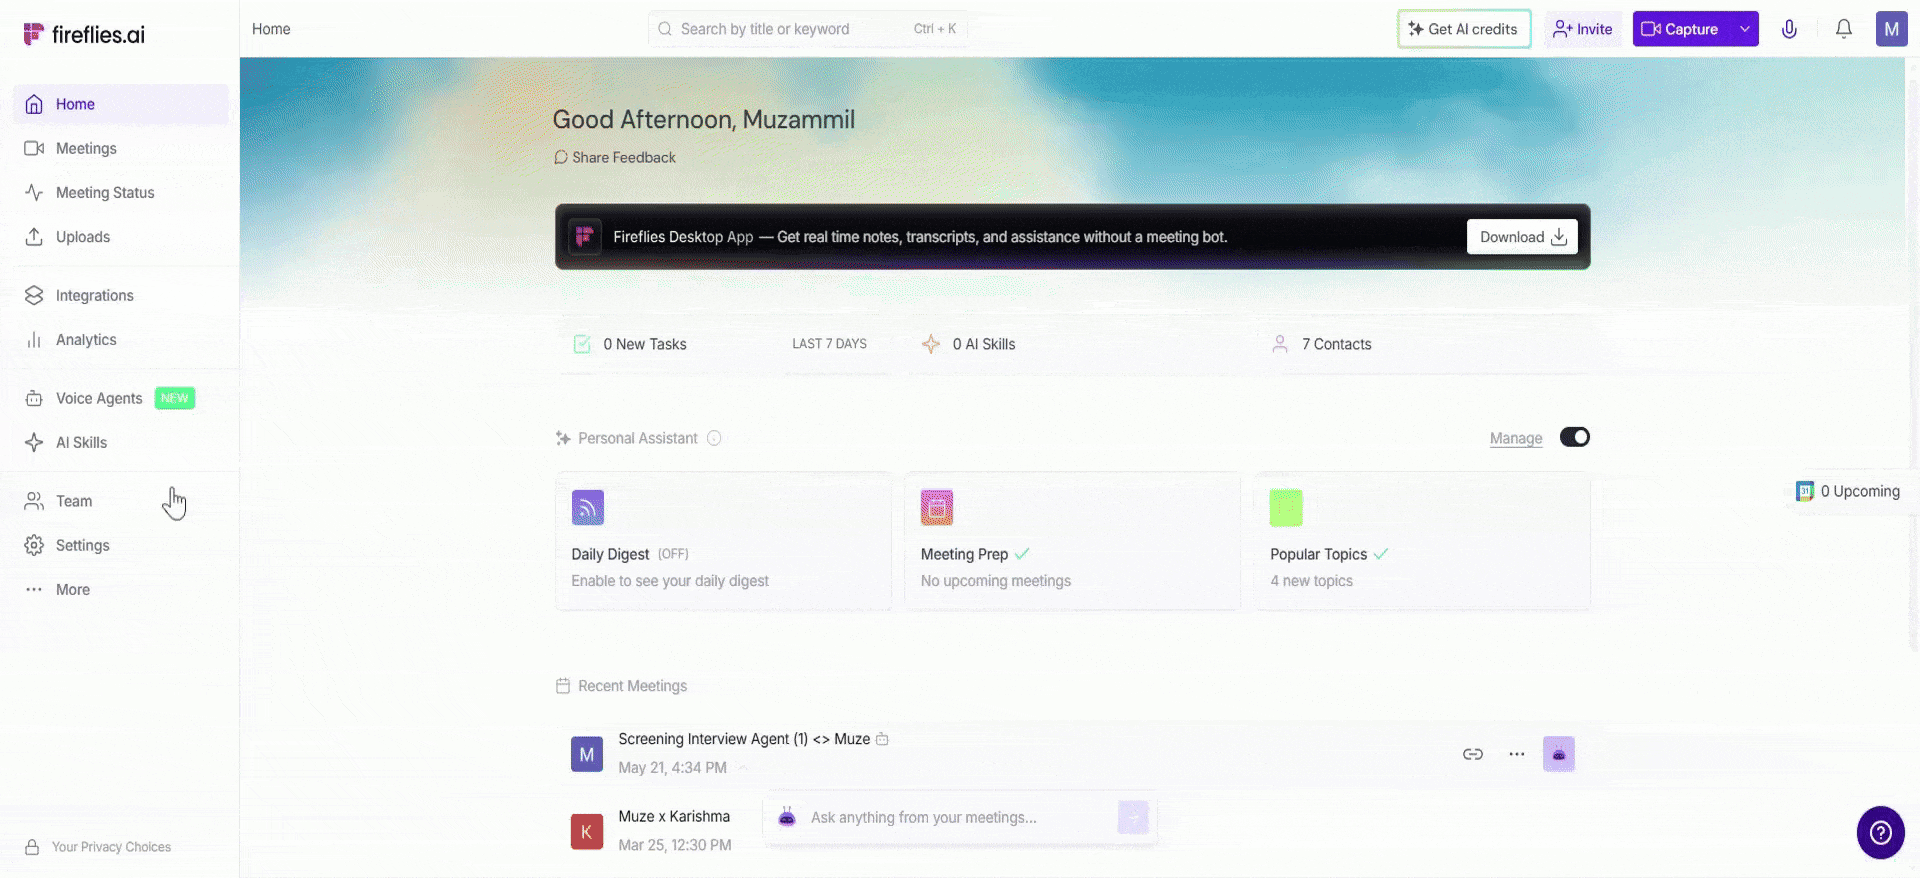The width and height of the screenshot is (1920, 878).
Task: Focus the Ask anything from your meetings field
Action: pyautogui.click(x=958, y=817)
